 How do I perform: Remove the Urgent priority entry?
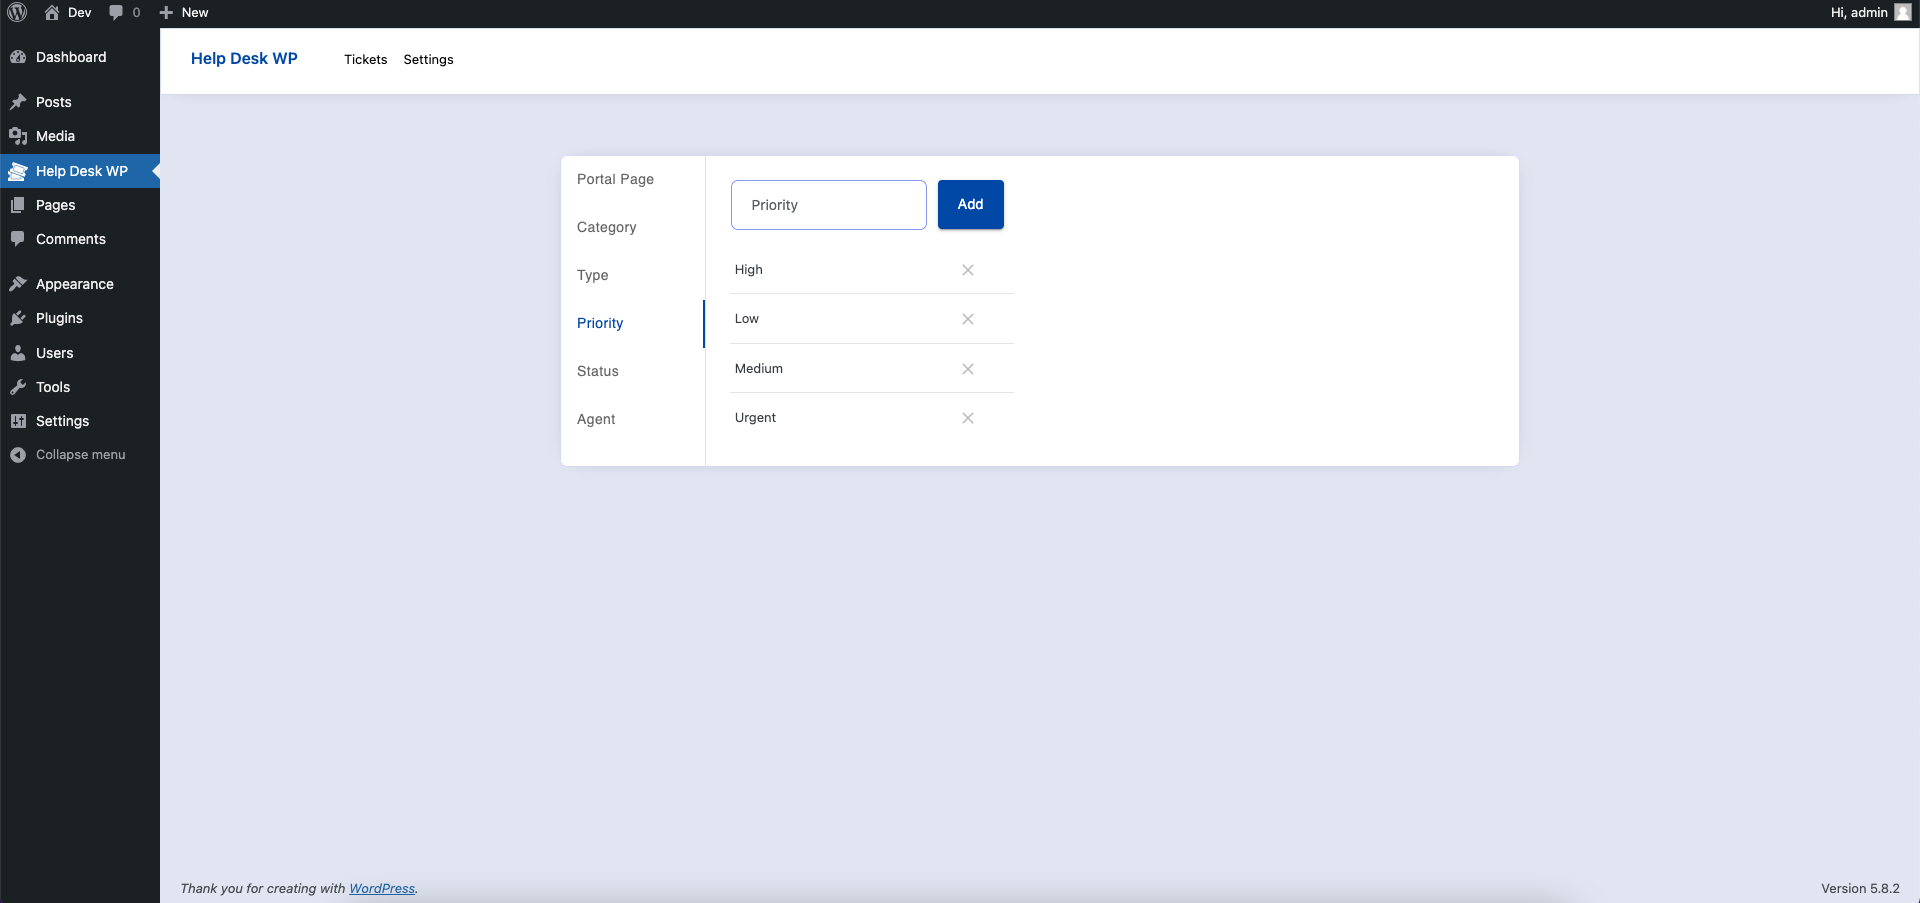(x=968, y=418)
